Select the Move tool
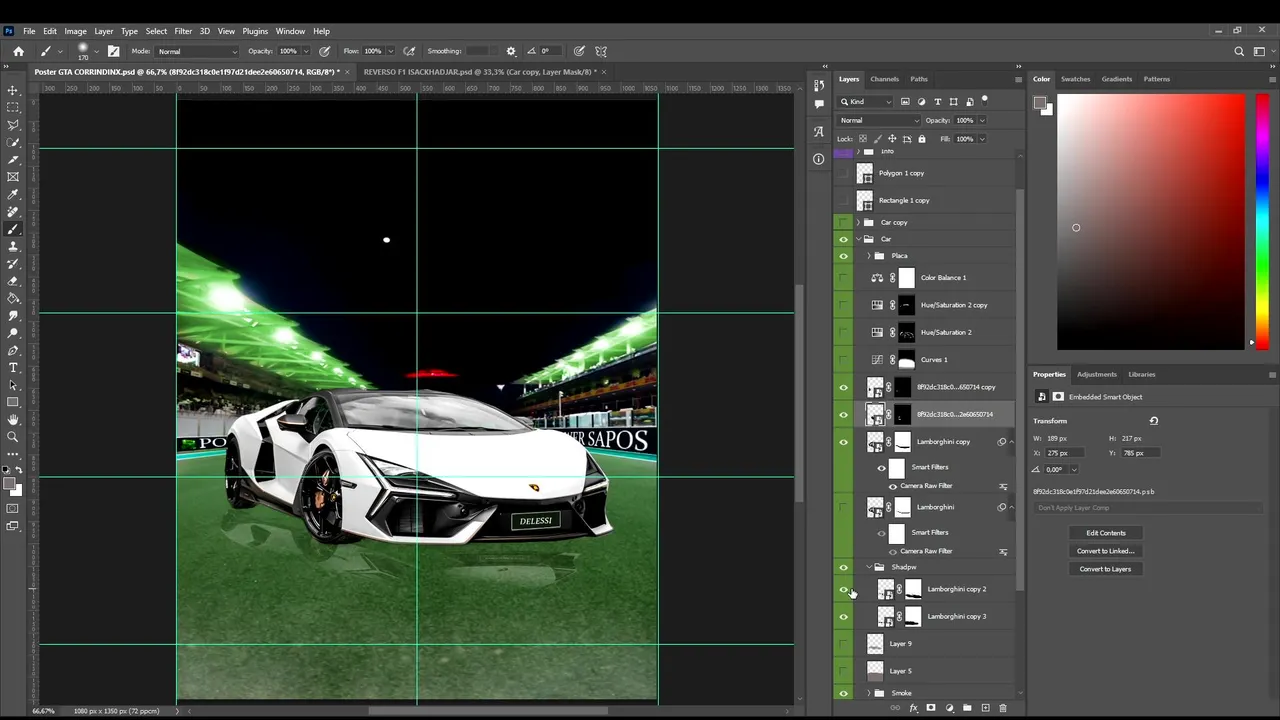1280x720 pixels. [x=13, y=90]
